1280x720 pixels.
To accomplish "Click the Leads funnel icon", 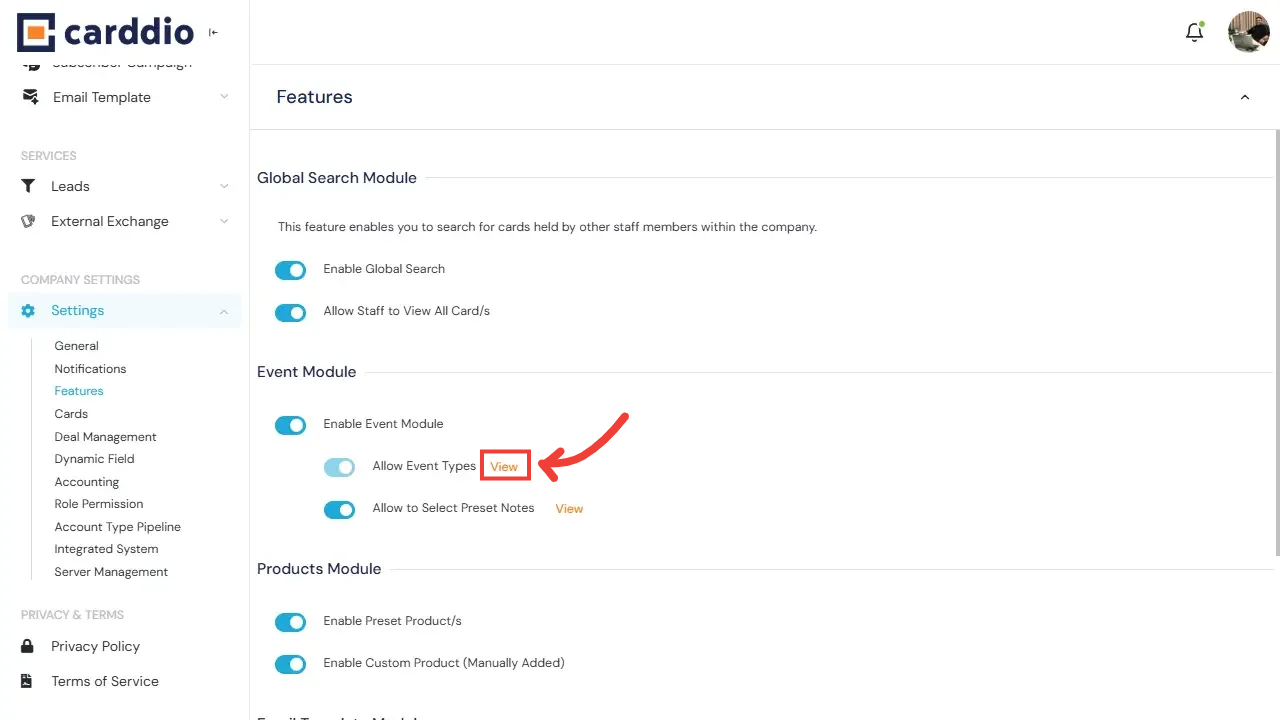I will pyautogui.click(x=29, y=186).
